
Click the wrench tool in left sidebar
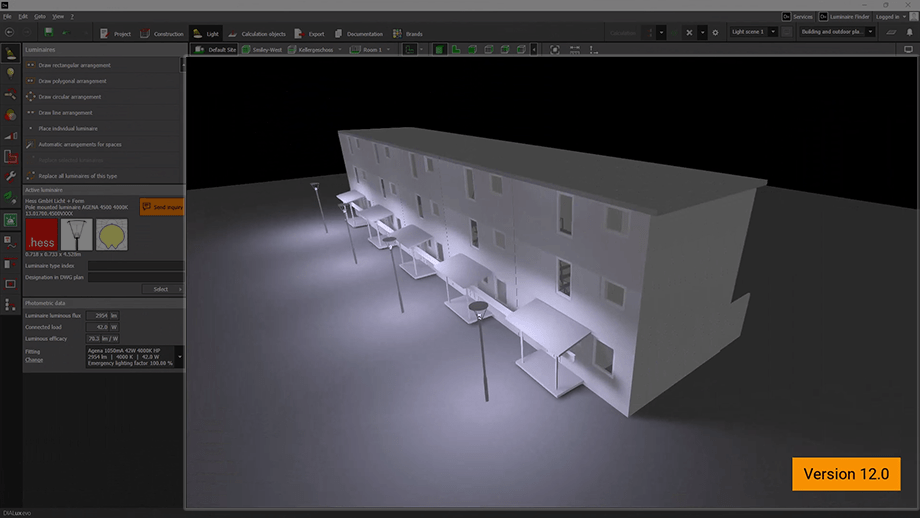pyautogui.click(x=11, y=176)
